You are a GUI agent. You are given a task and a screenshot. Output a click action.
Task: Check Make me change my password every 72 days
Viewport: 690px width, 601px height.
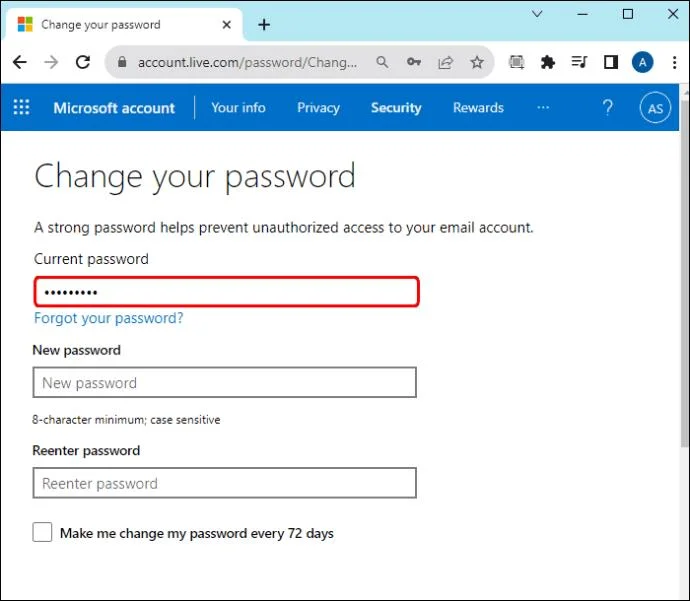[42, 532]
